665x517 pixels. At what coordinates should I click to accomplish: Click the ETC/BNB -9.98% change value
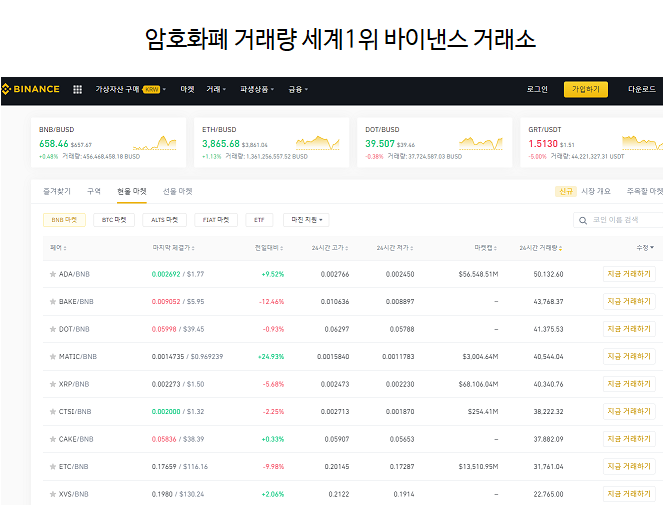(x=274, y=467)
